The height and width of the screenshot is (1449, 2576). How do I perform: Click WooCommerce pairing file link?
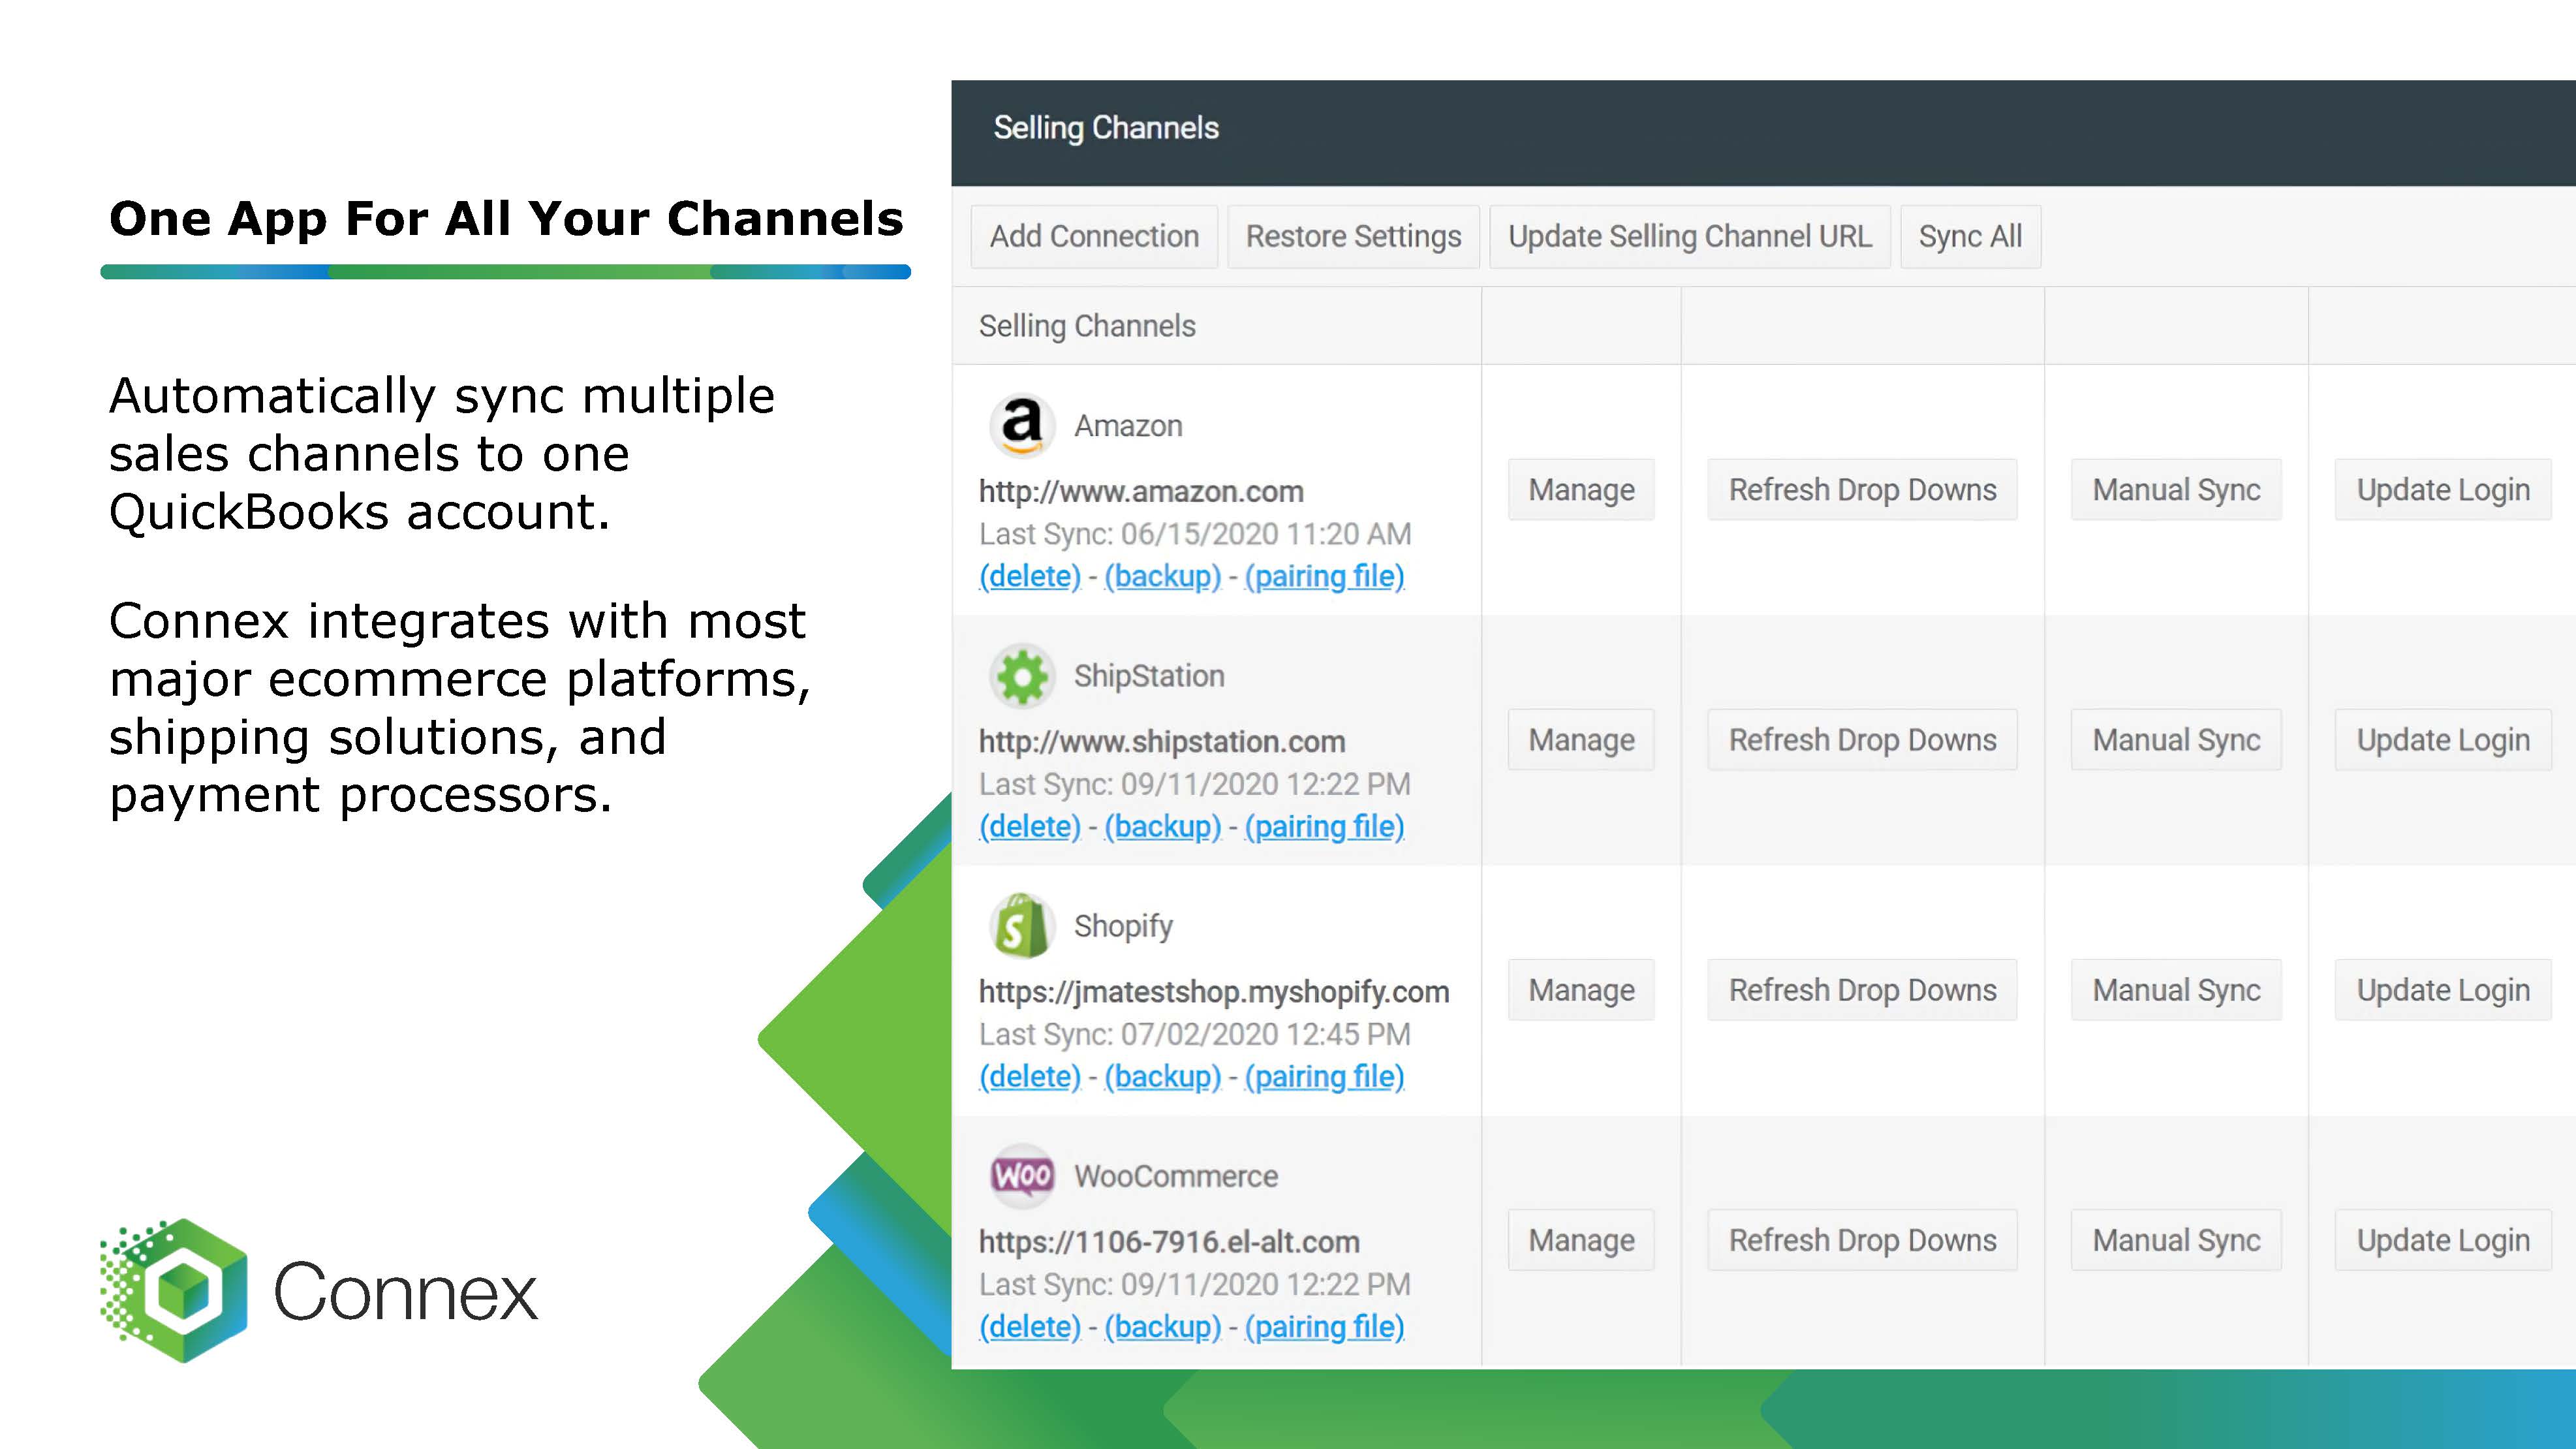click(1324, 1326)
